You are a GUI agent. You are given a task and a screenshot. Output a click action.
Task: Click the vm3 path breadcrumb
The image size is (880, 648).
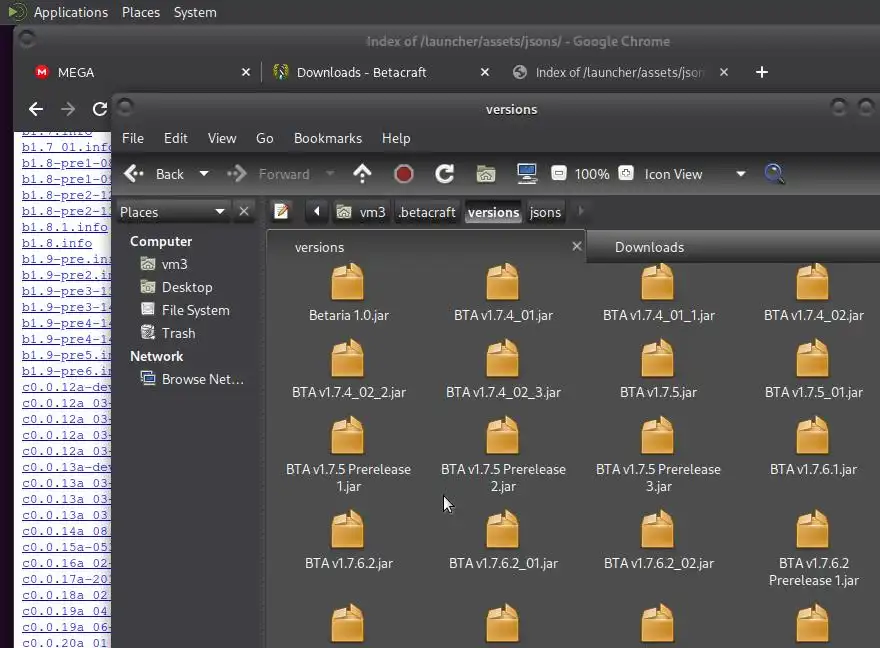(361, 212)
